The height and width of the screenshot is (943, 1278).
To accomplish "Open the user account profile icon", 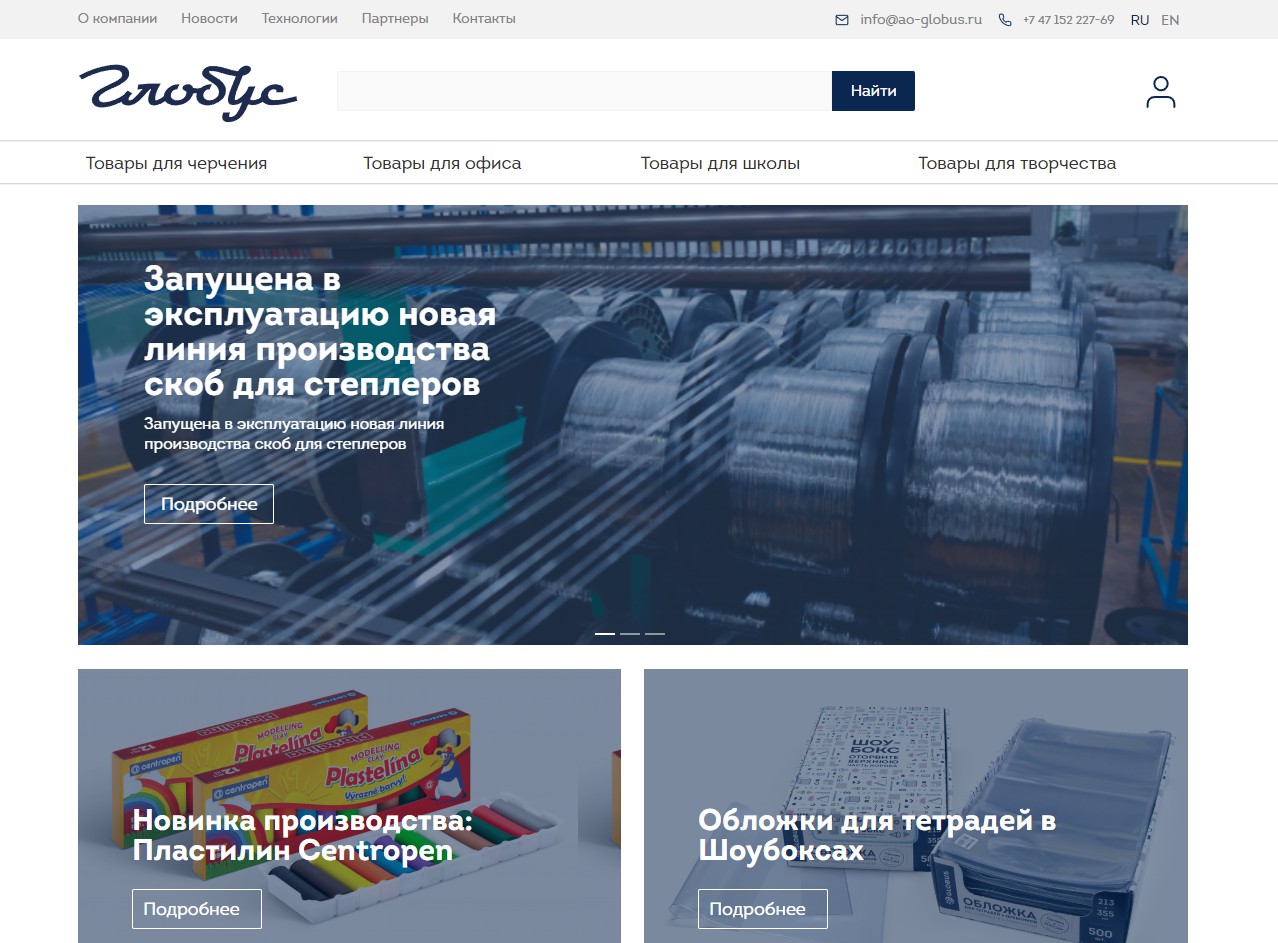I will [1160, 91].
